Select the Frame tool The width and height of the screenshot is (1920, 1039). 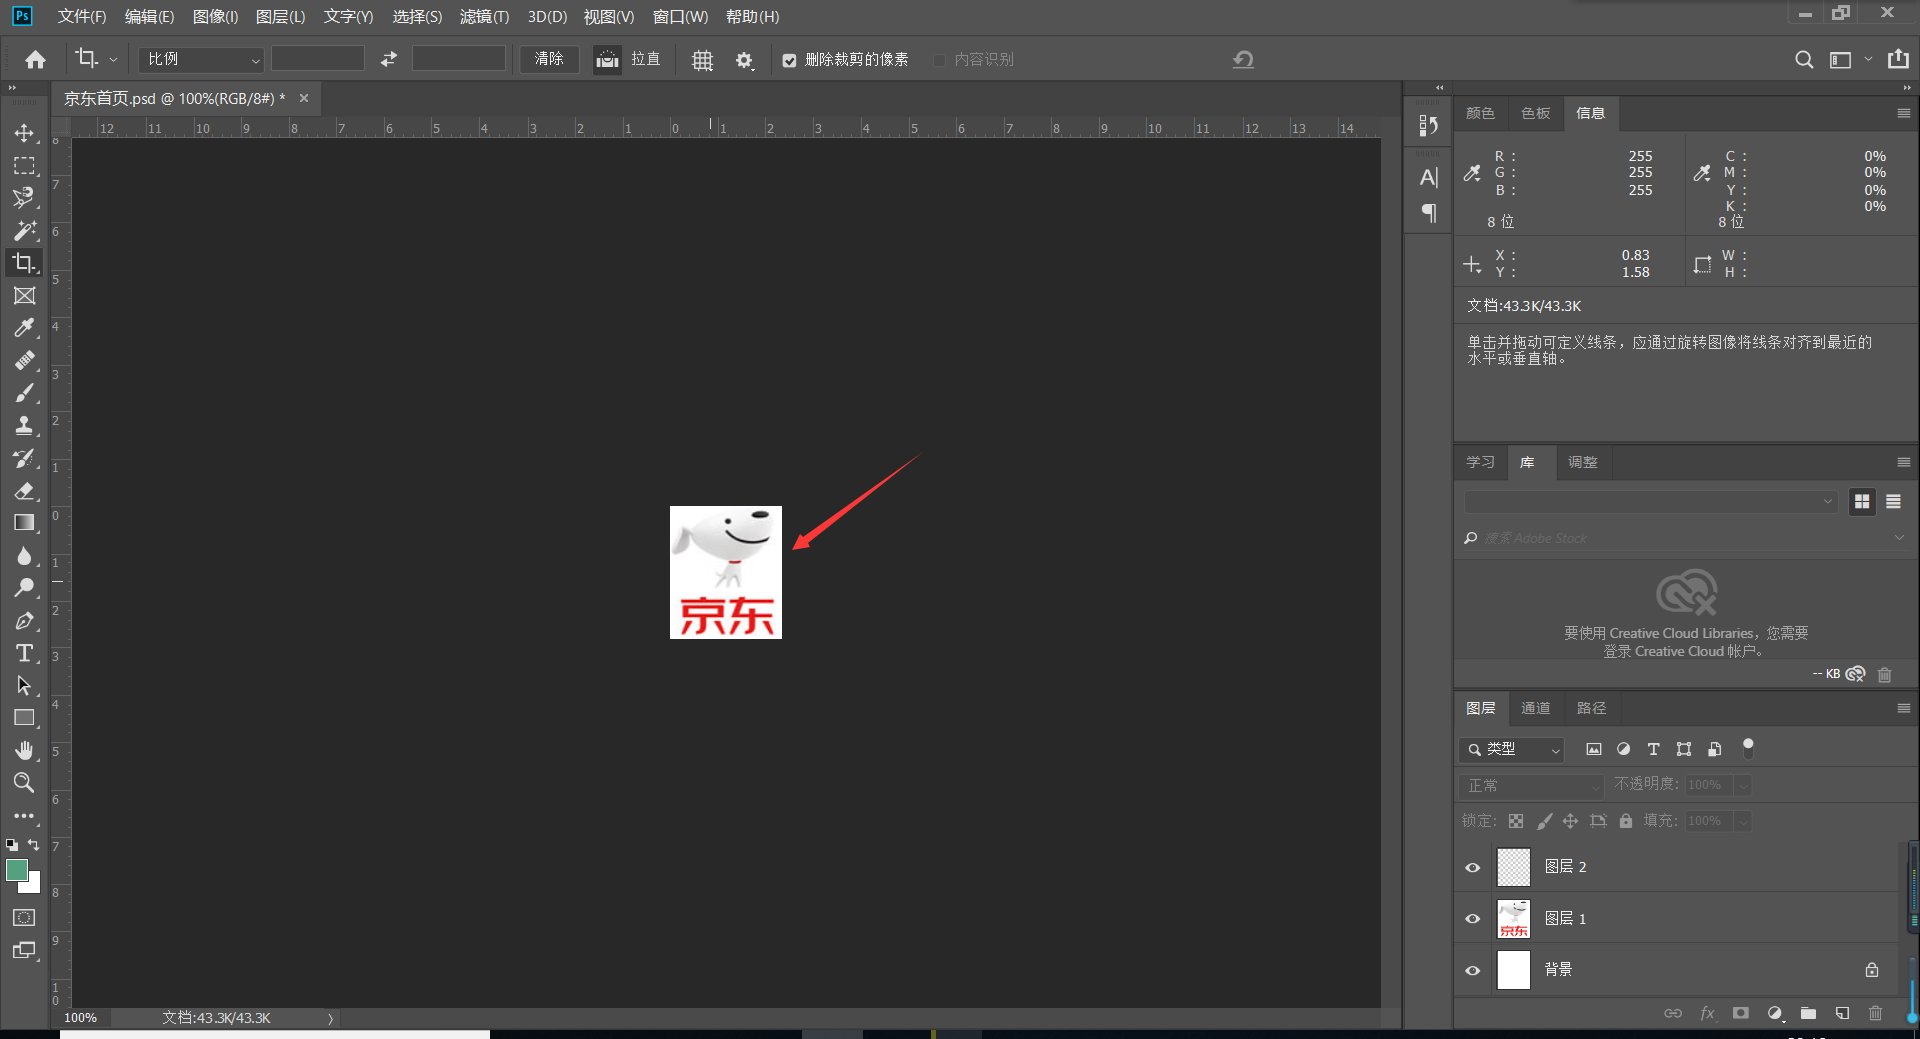pos(24,296)
